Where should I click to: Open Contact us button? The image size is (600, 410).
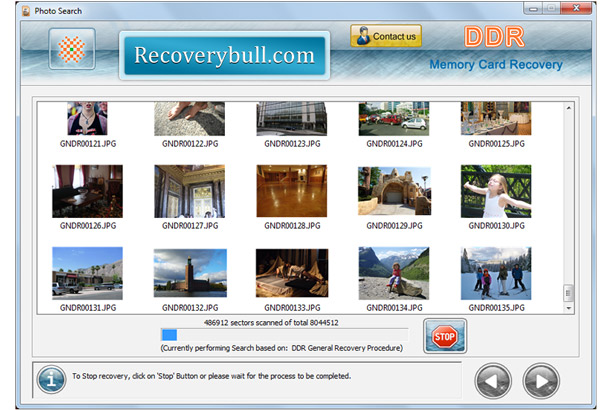click(386, 36)
